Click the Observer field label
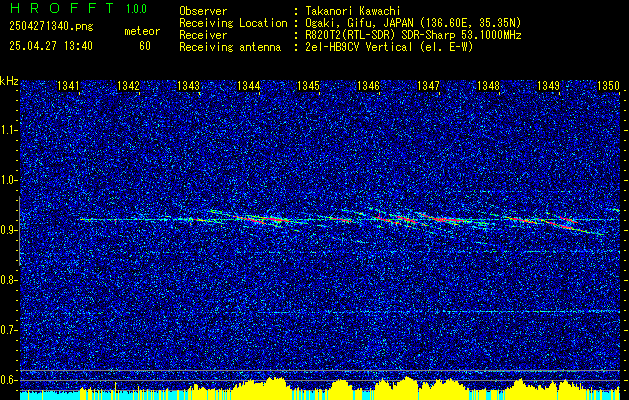Screen dimensions: 629x400 [203, 11]
